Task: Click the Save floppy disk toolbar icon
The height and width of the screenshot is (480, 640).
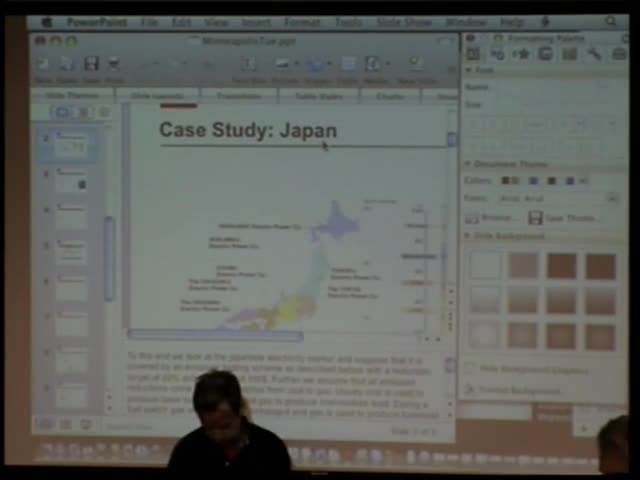Action: [91, 64]
